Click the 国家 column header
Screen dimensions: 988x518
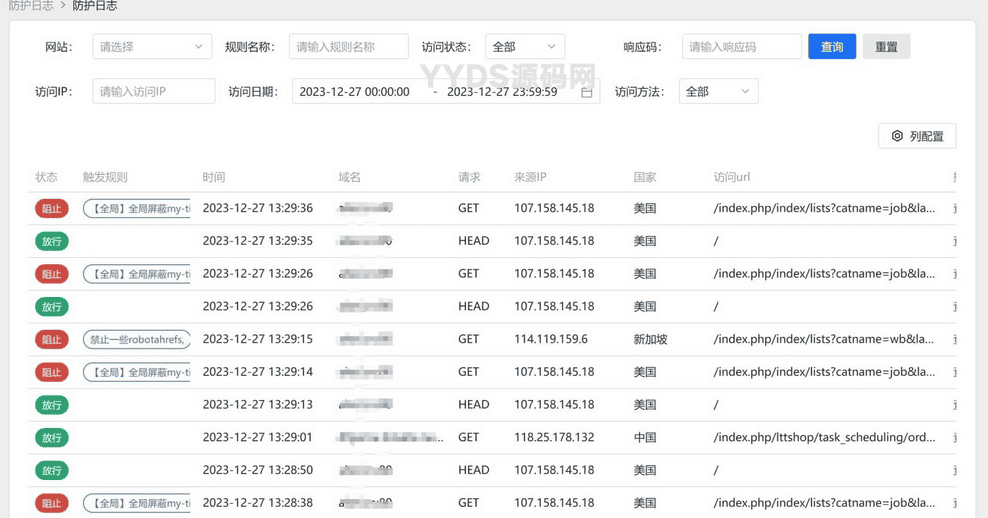[x=645, y=177]
